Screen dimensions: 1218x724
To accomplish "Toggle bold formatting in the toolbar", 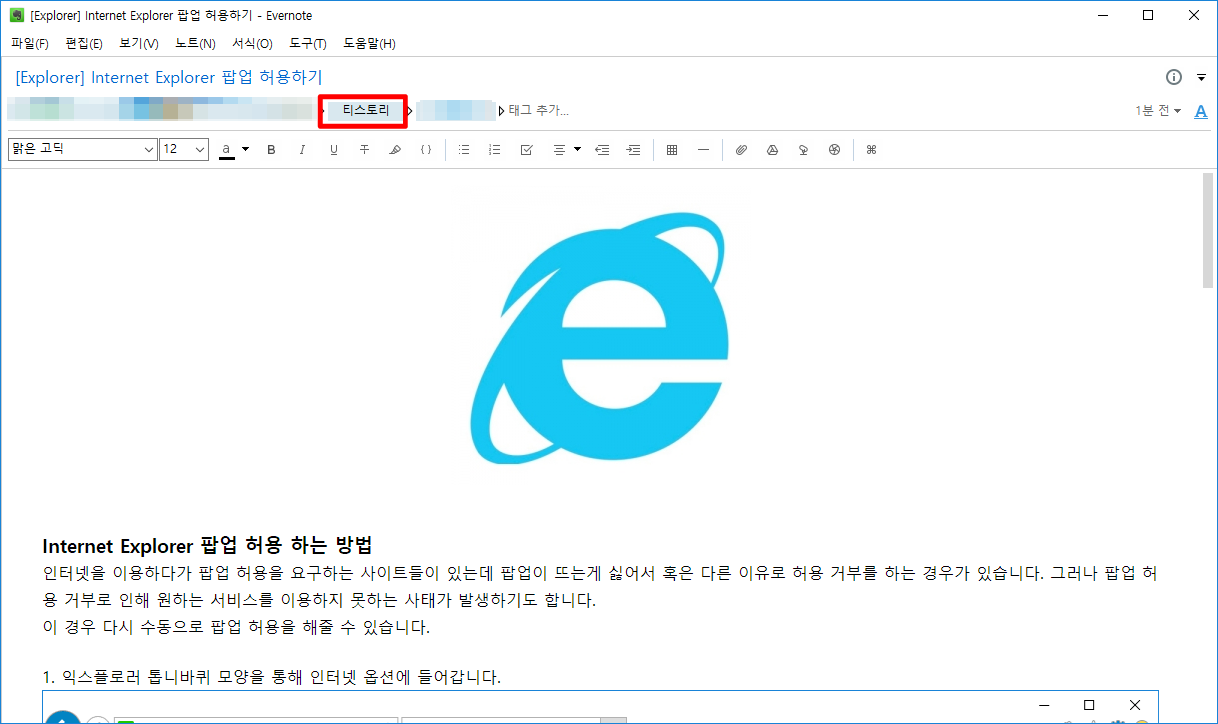I will coord(271,150).
